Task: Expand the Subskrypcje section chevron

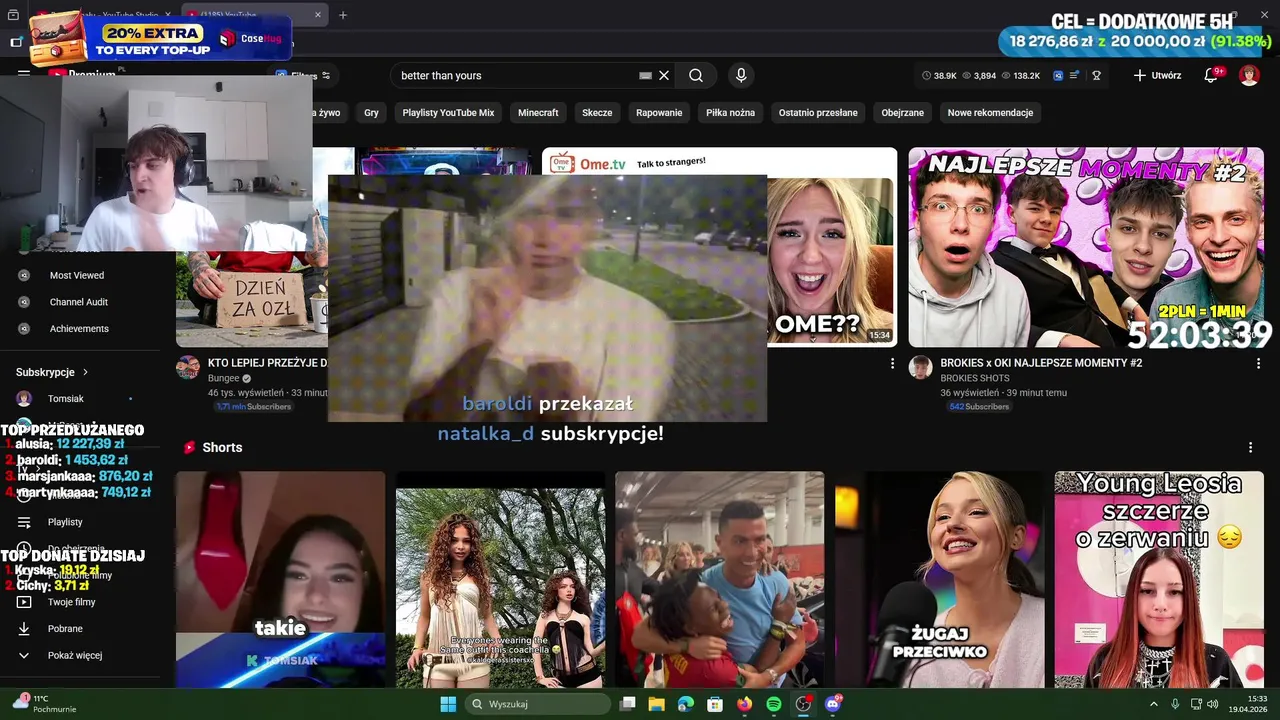Action: point(85,372)
